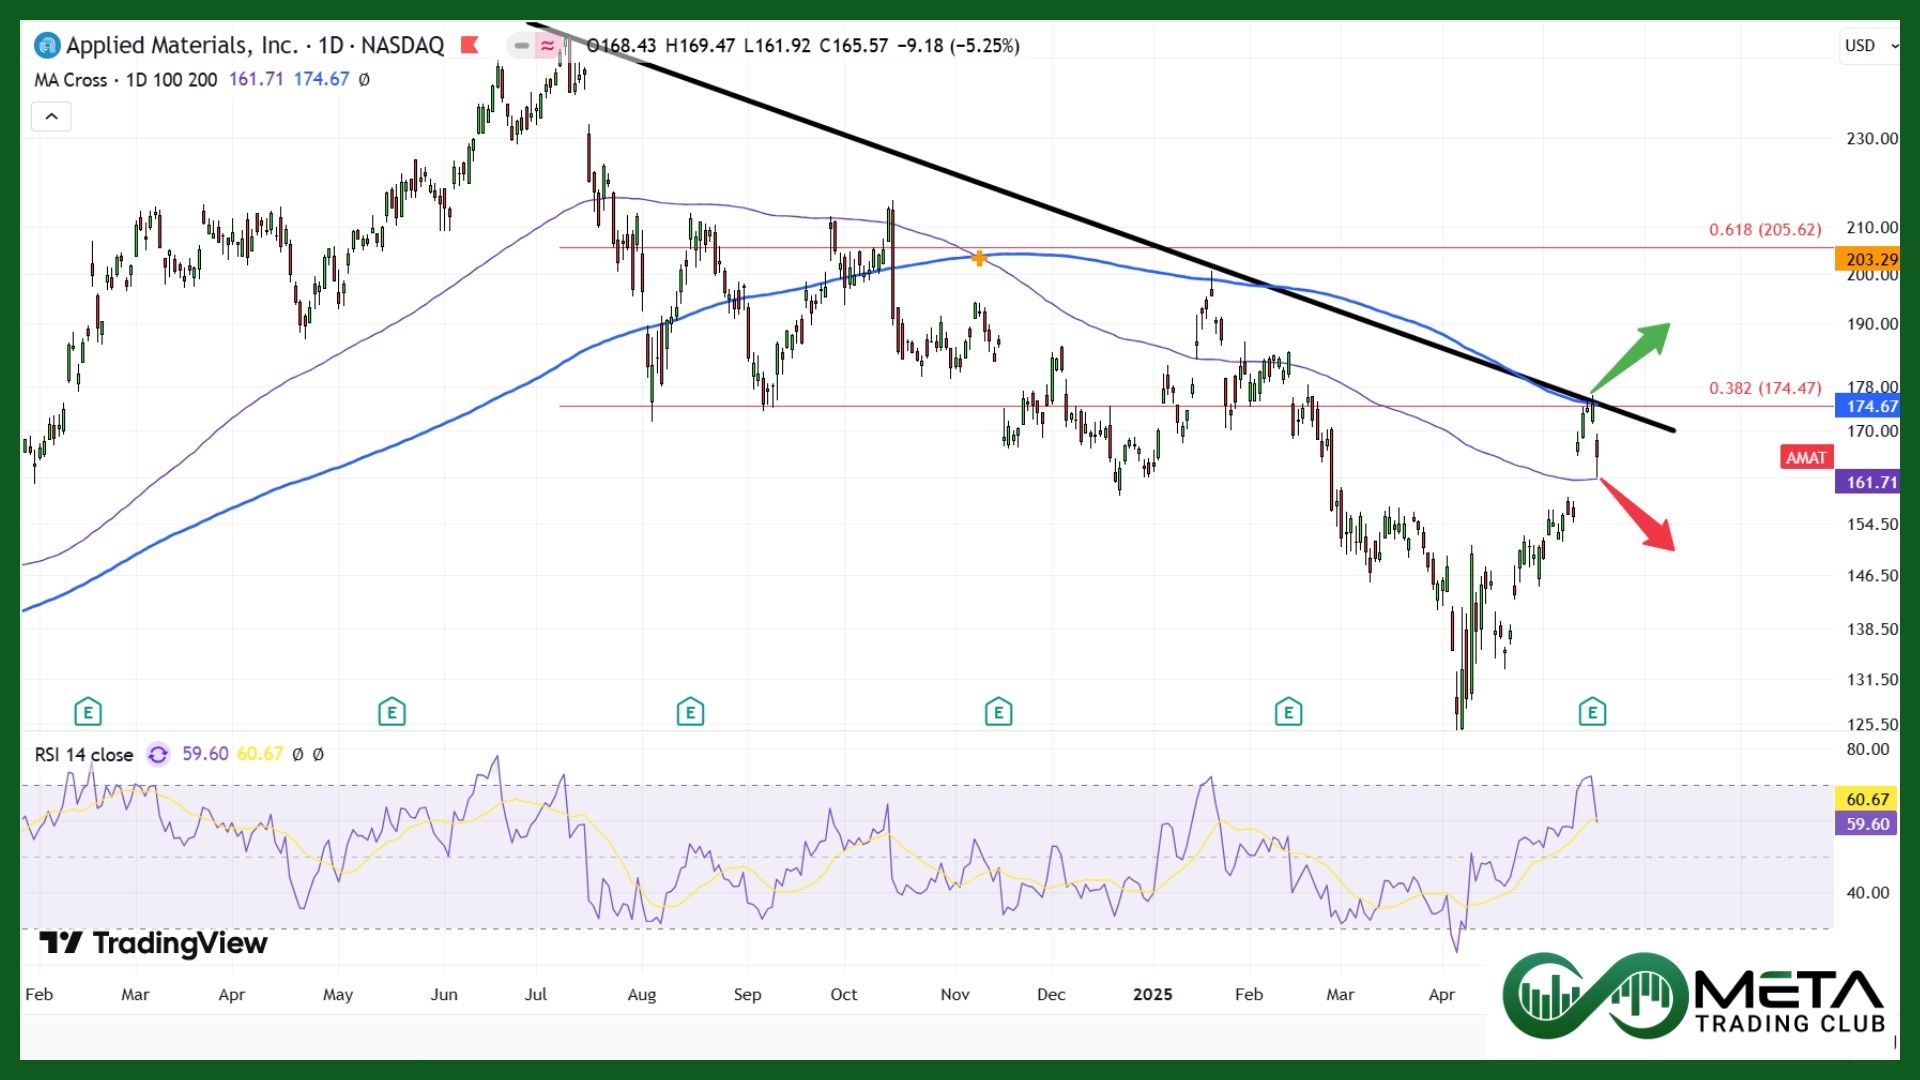Click RSI value 60.67 in legend
The image size is (1920, 1080).
tap(260, 754)
